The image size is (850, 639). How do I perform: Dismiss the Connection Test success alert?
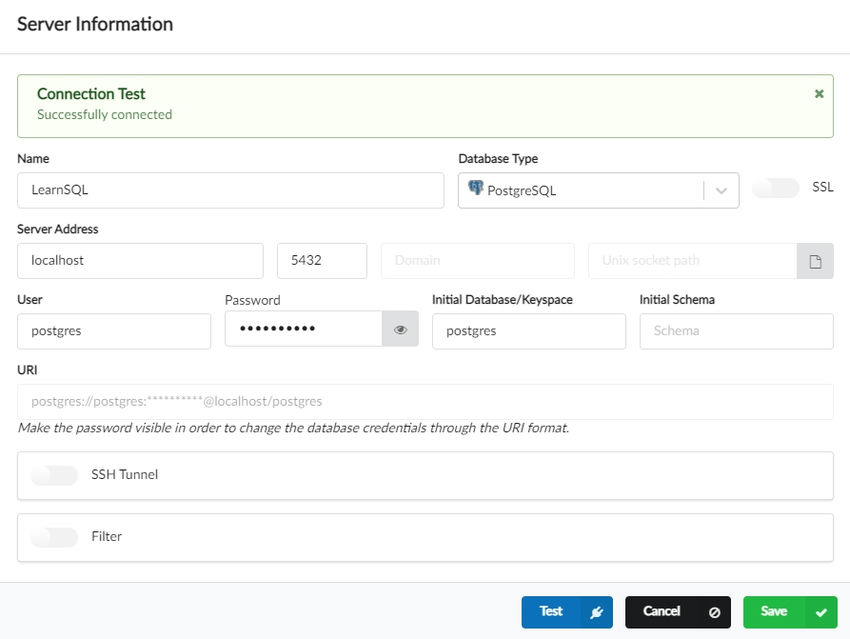(x=819, y=94)
